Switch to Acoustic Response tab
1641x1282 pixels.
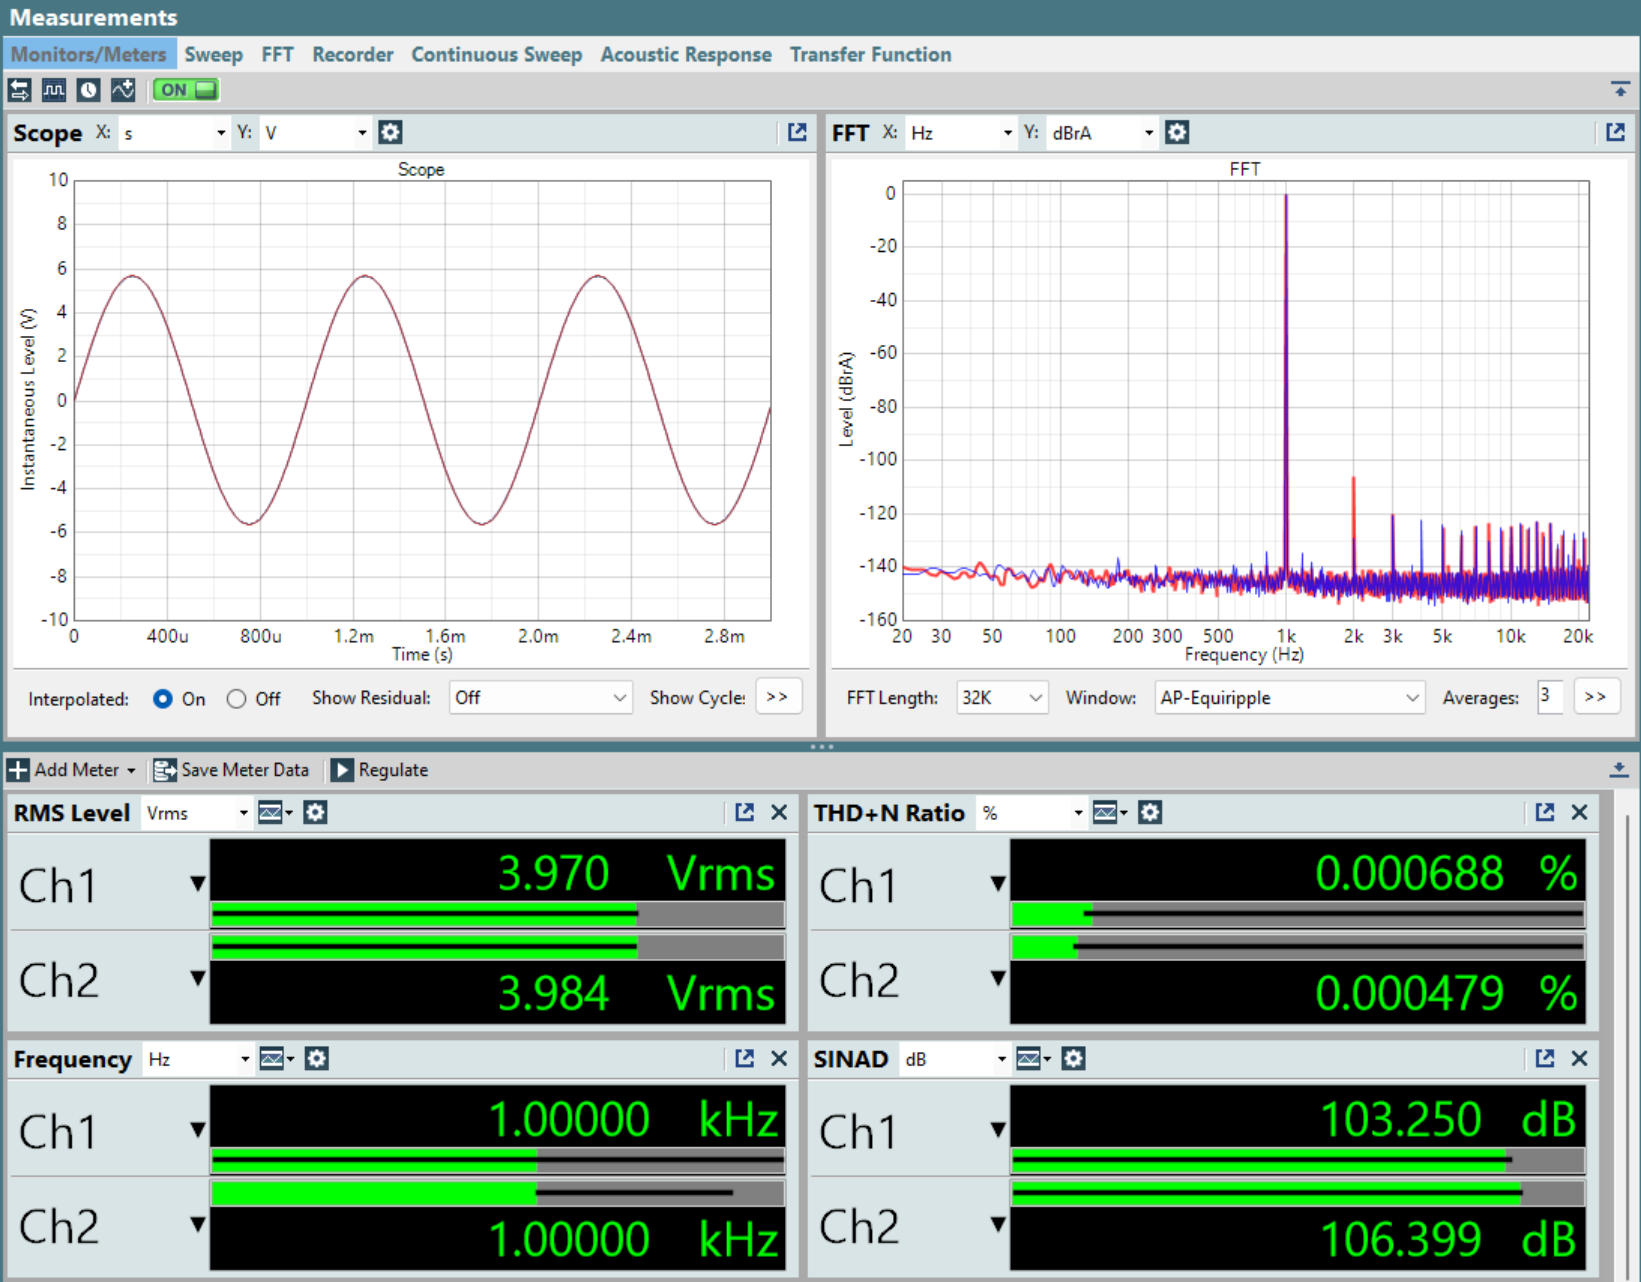pyautogui.click(x=686, y=54)
